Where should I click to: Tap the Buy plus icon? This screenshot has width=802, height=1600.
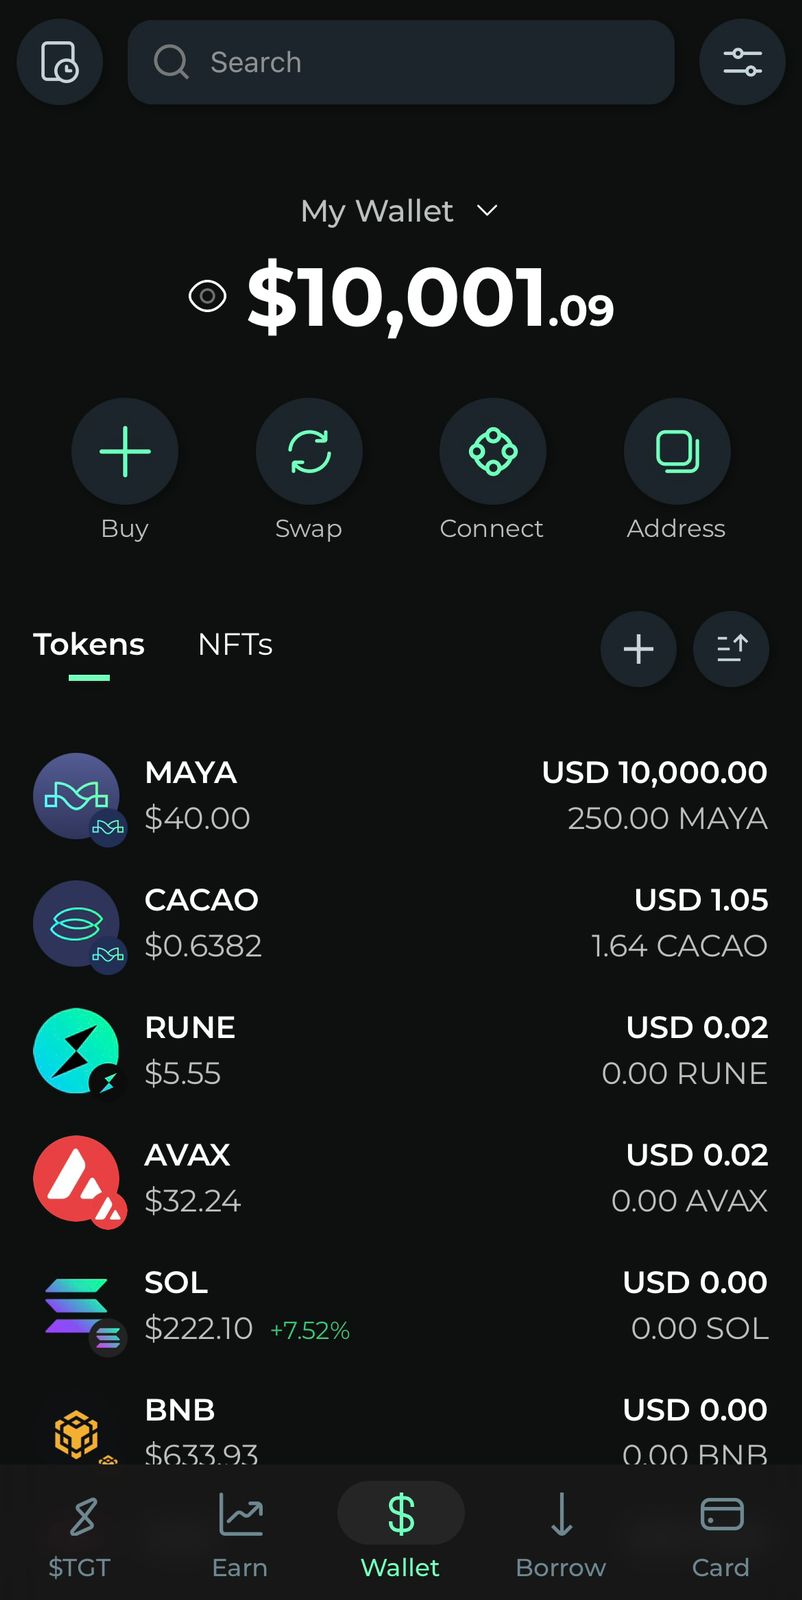125,451
